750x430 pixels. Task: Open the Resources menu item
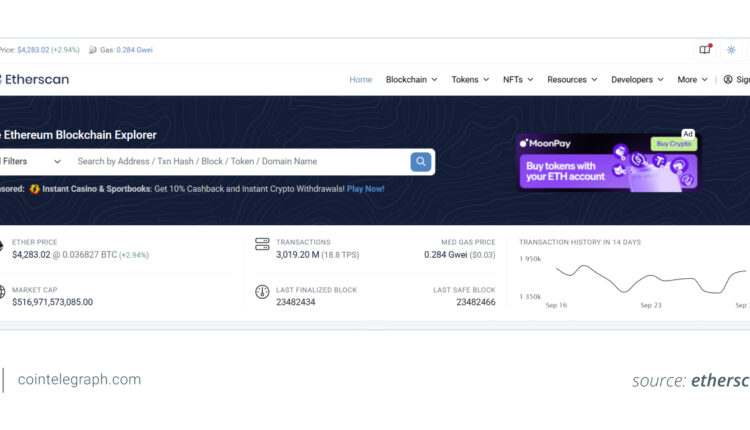pos(572,80)
